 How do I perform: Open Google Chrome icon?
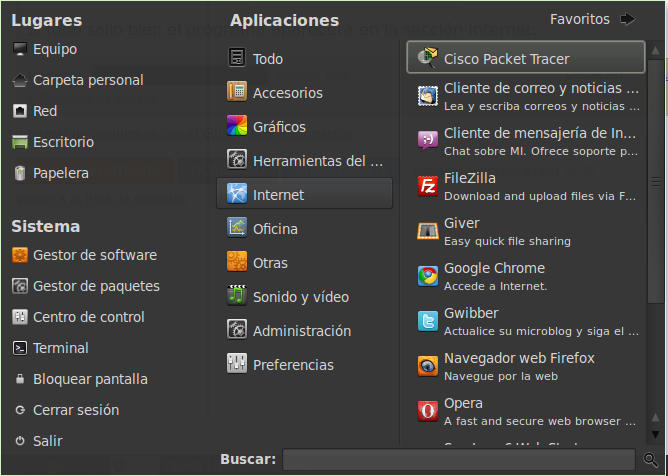(x=428, y=276)
